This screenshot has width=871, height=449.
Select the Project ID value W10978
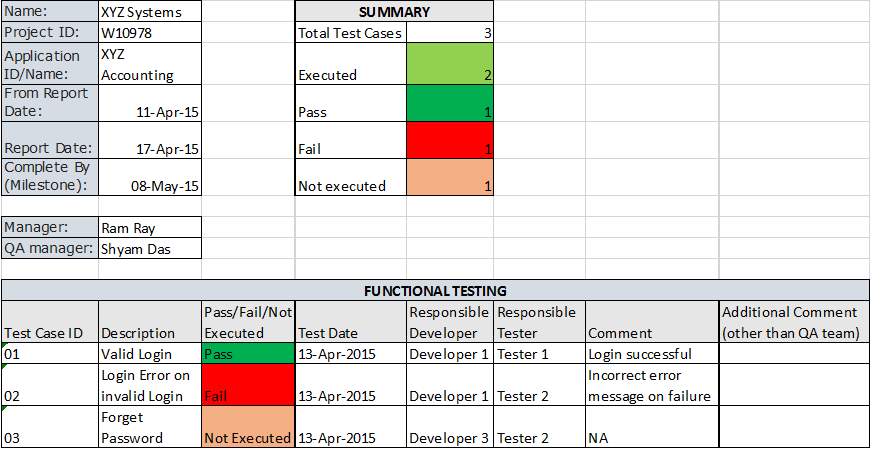click(x=150, y=32)
